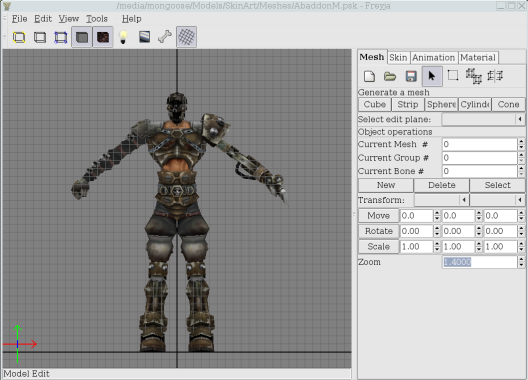The width and height of the screenshot is (528, 380).
Task: Open the View menu
Action: click(x=69, y=19)
